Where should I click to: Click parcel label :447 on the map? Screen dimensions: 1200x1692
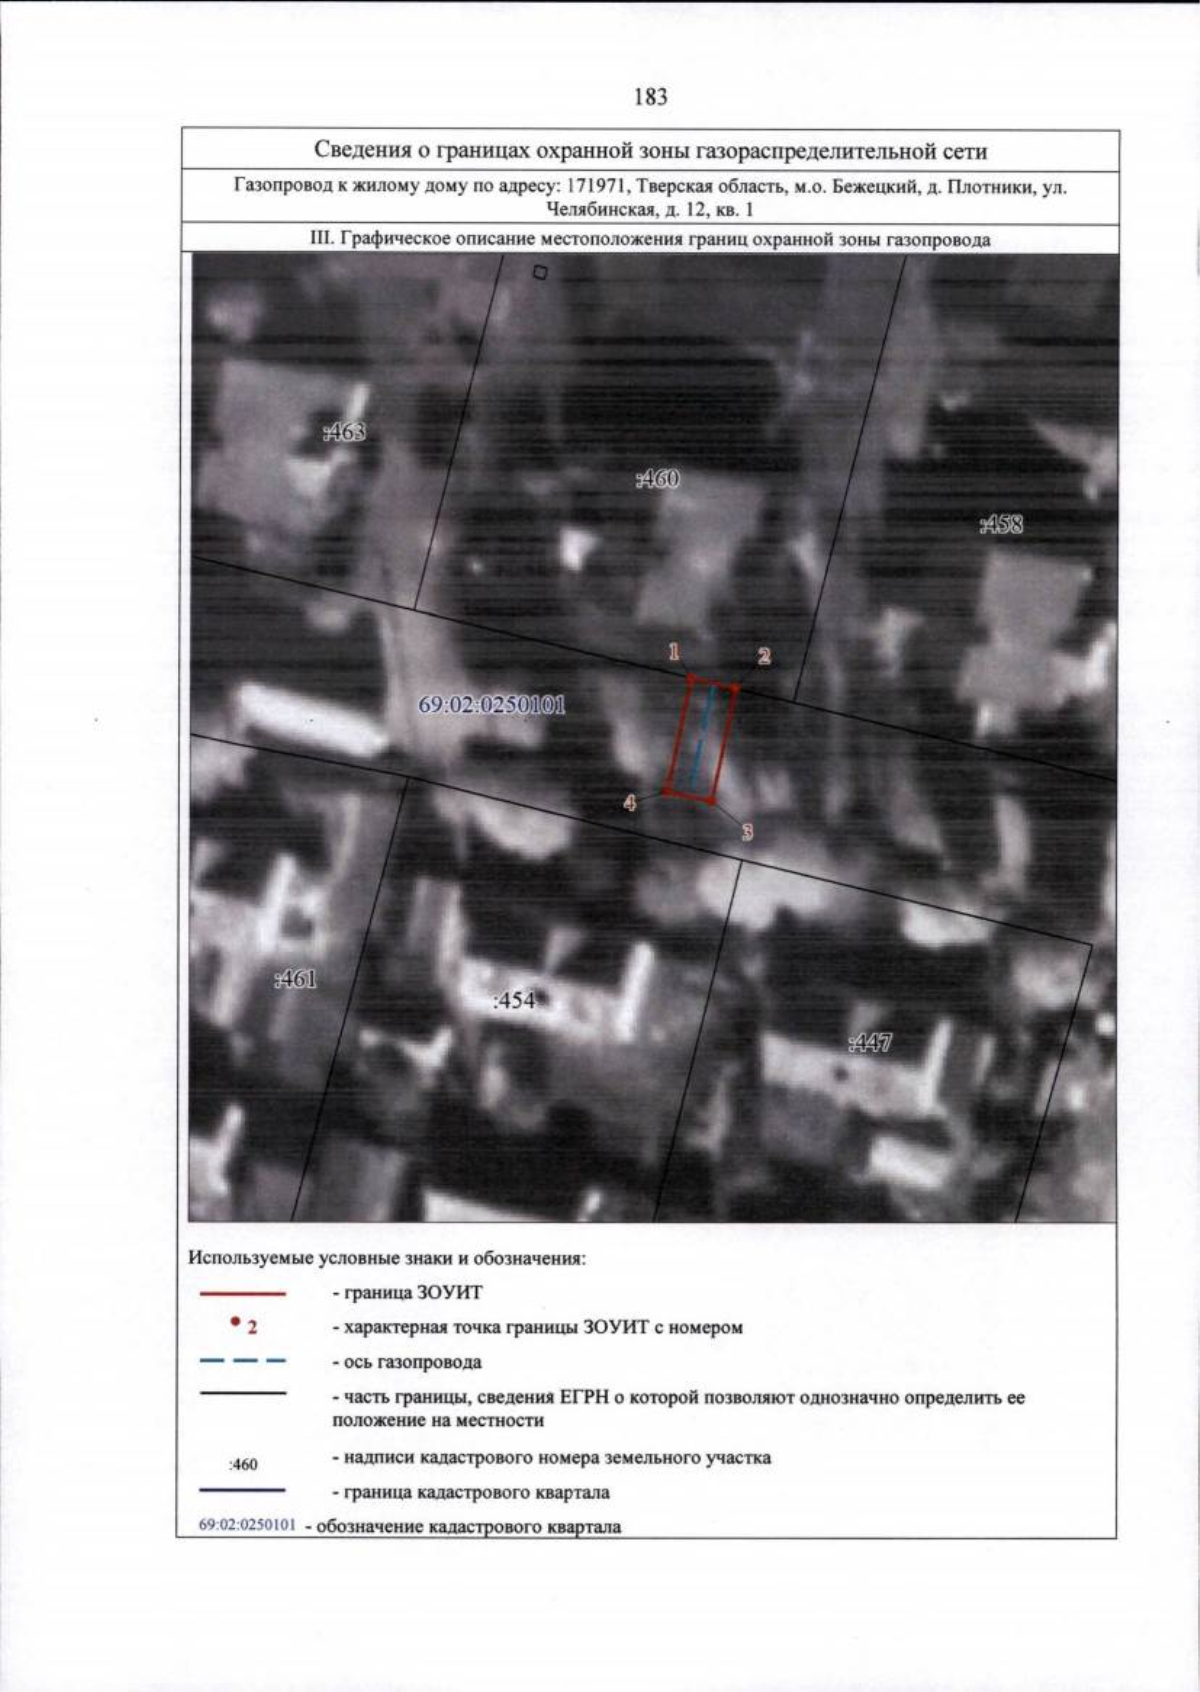[x=869, y=1044]
